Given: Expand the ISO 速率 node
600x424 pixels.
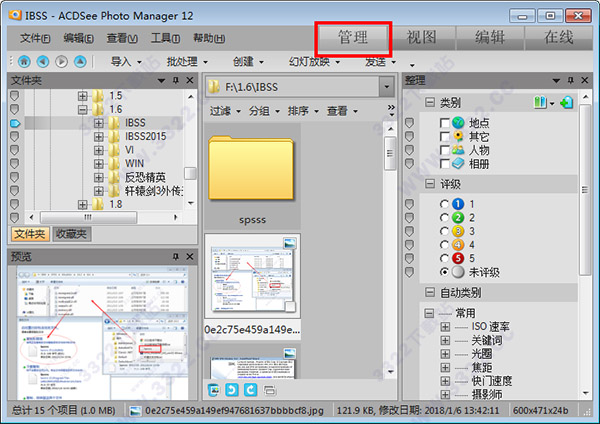Looking at the screenshot, I should pyautogui.click(x=445, y=327).
